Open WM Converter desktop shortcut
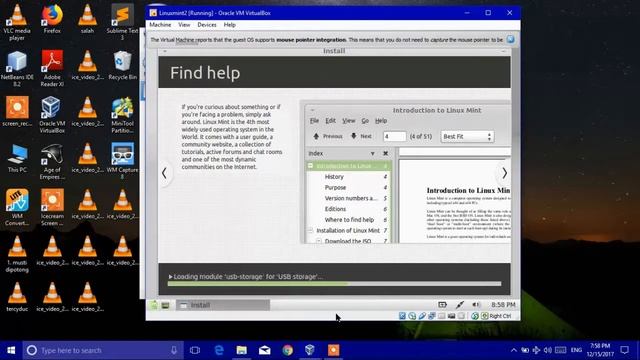Screen dimensions: 640x360 17,207
